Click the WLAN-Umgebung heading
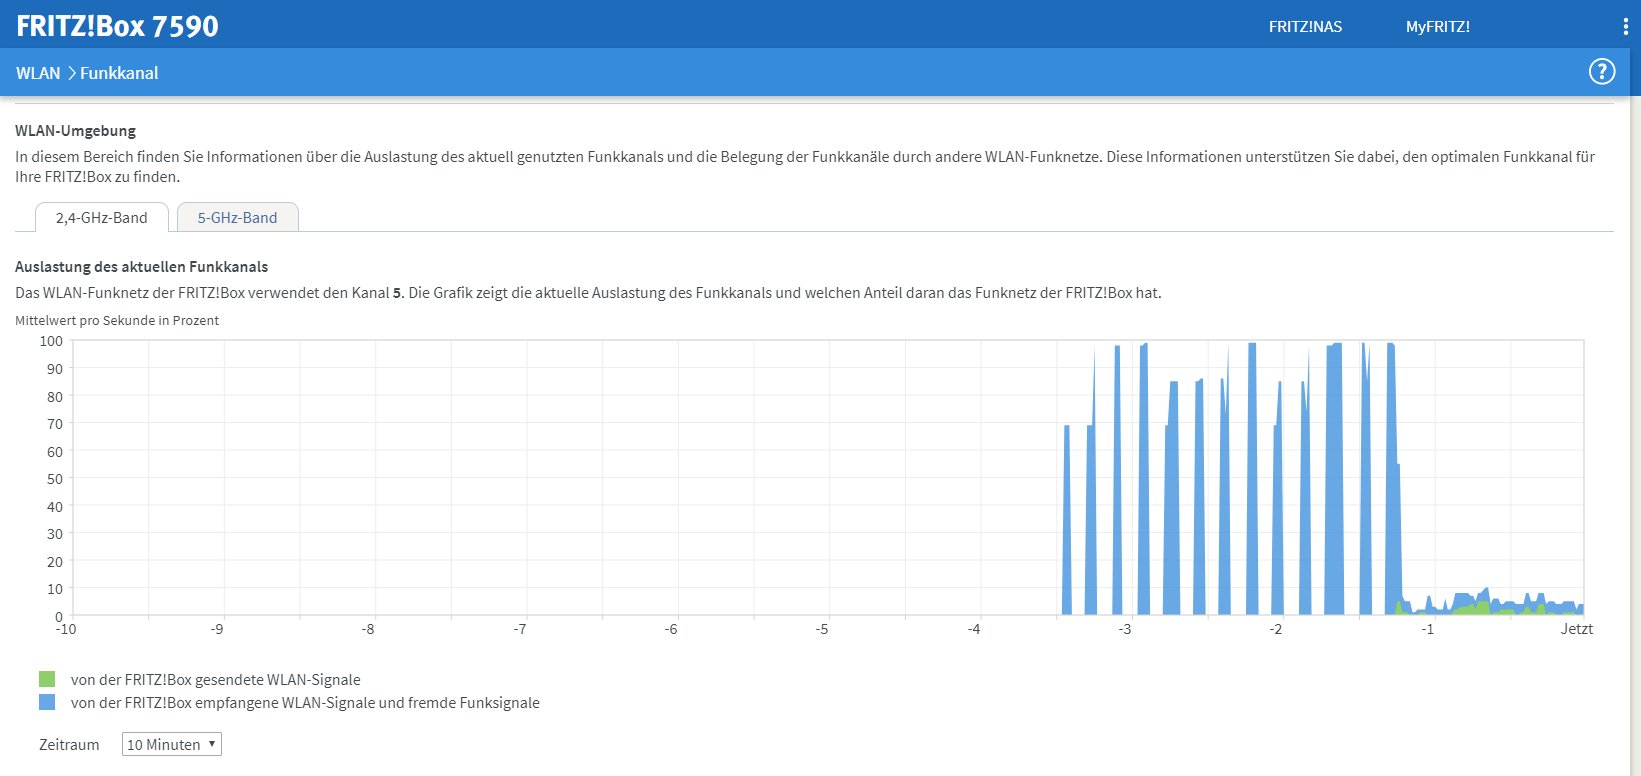 (75, 130)
